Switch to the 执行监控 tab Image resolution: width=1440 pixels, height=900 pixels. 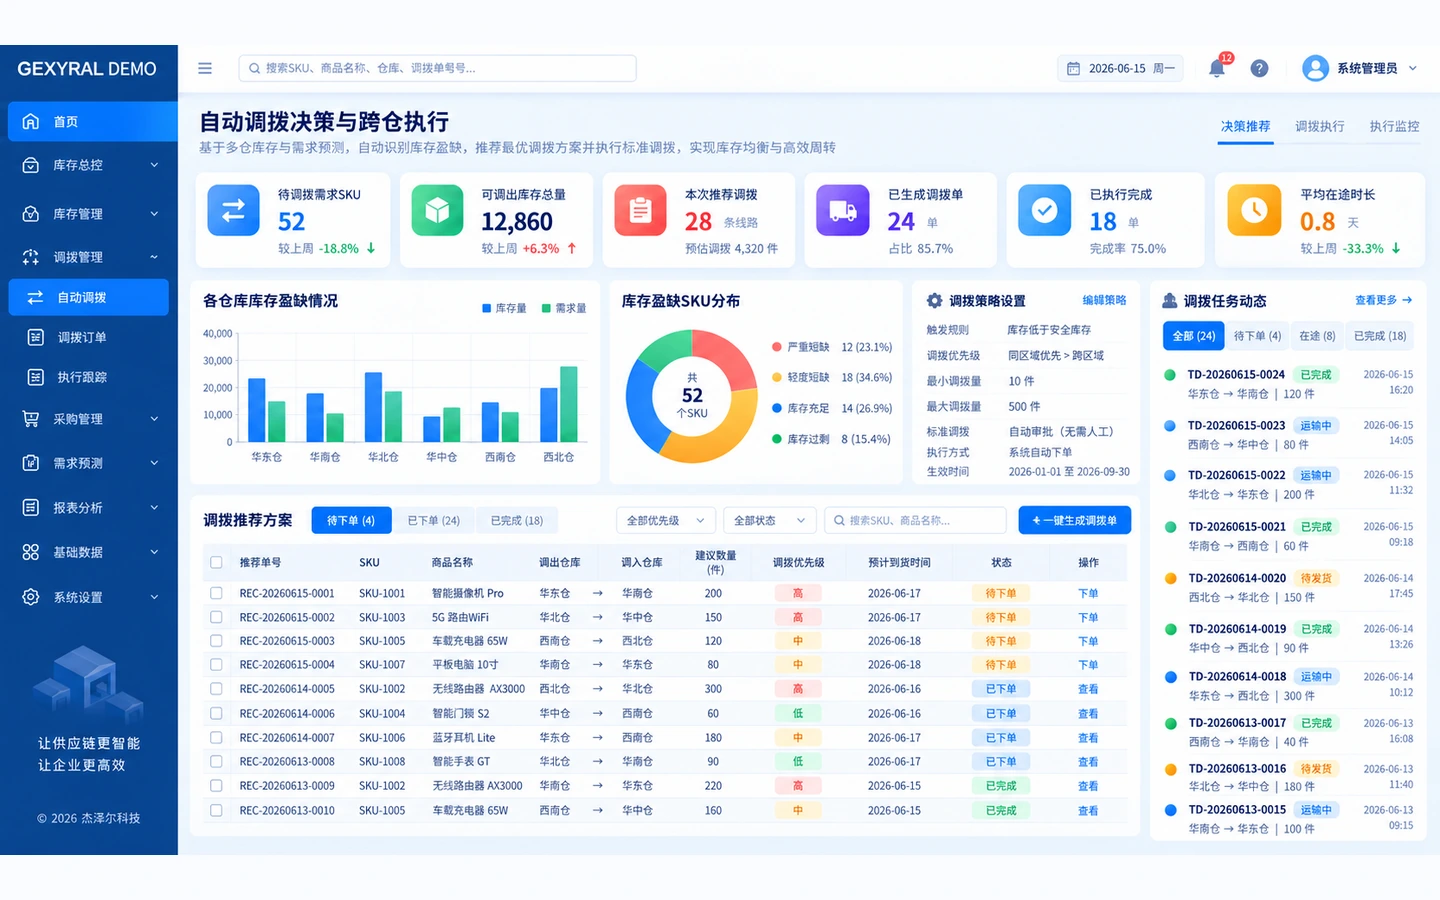coord(1394,127)
